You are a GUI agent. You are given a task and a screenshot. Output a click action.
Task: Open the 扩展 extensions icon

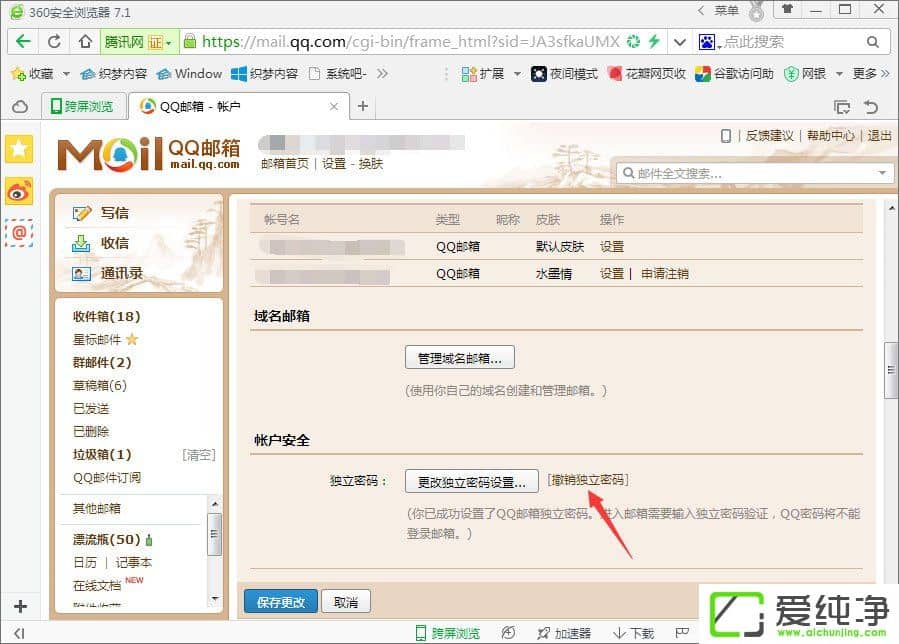coord(483,73)
